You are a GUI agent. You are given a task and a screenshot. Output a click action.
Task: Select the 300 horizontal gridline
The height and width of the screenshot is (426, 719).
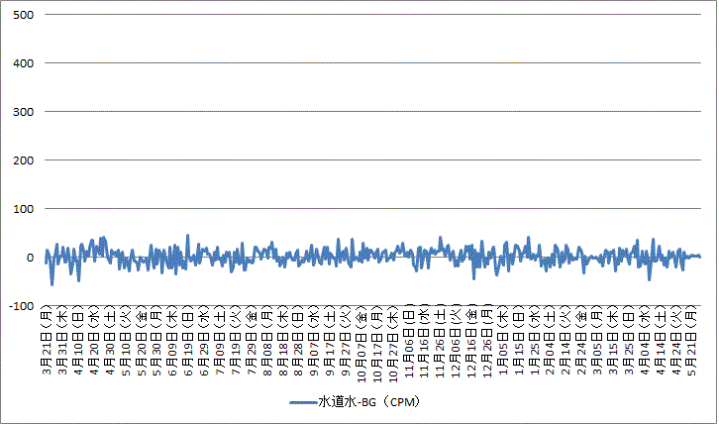[x=370, y=112]
